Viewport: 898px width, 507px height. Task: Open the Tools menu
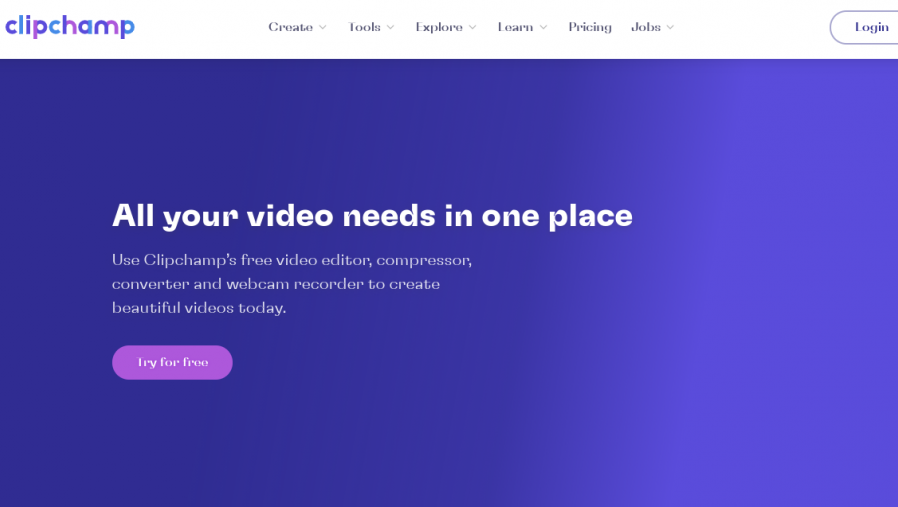pyautogui.click(x=364, y=27)
